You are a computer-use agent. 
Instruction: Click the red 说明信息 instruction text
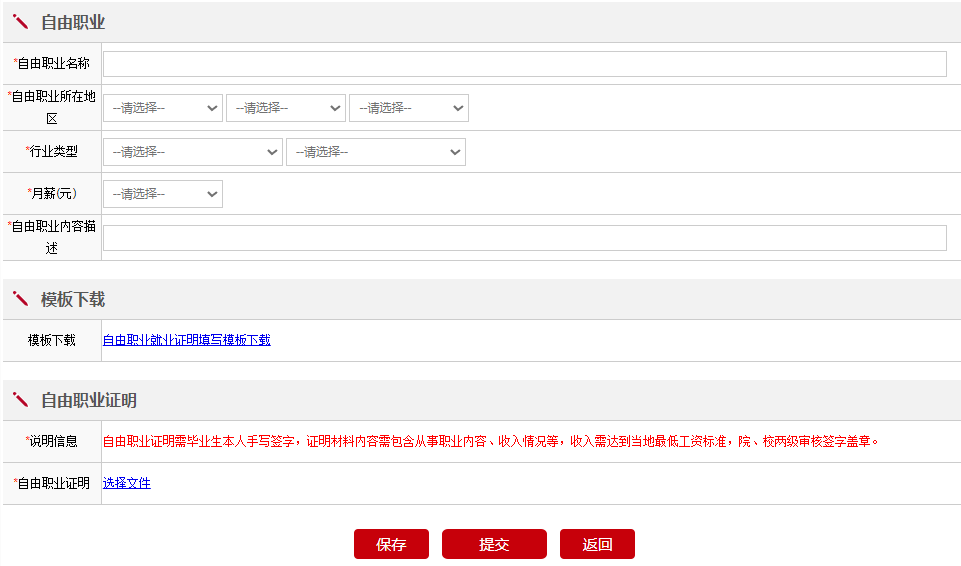tap(490, 441)
